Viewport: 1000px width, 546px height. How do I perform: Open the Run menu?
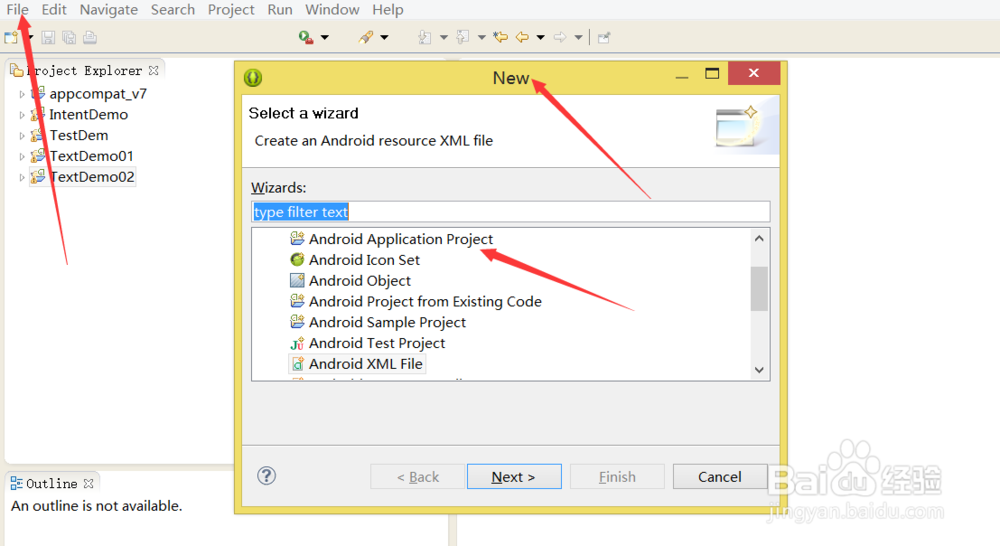(280, 10)
